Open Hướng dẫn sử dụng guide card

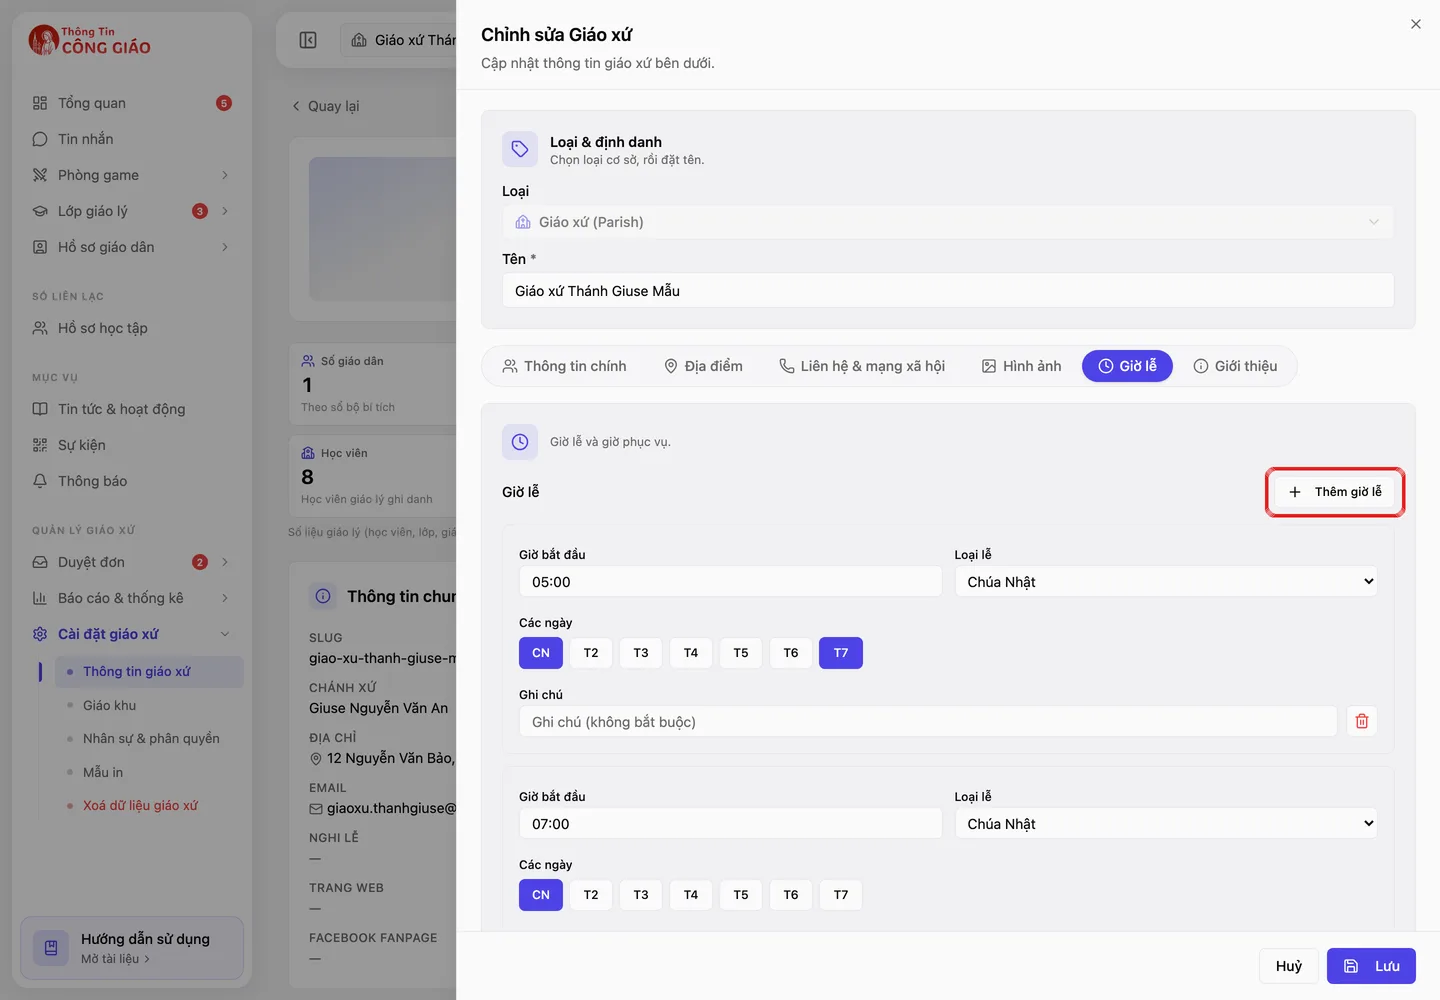[132, 948]
